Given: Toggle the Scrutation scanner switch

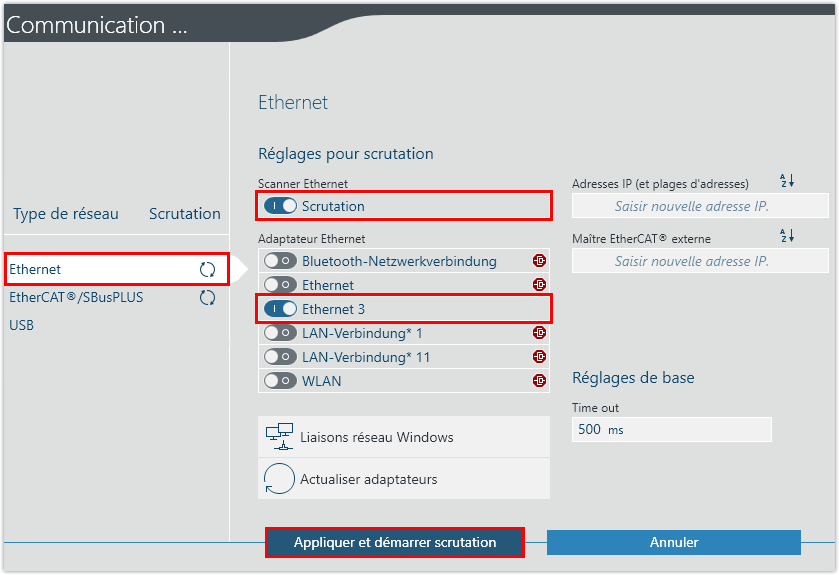Looking at the screenshot, I should tap(281, 206).
